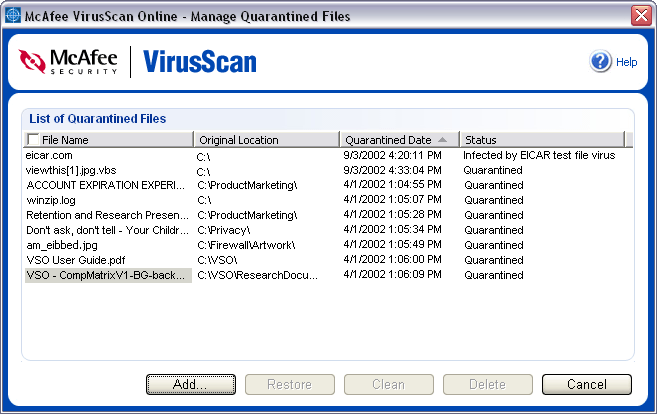Click date 4/1/2002 1:05:34 PM

pos(392,230)
